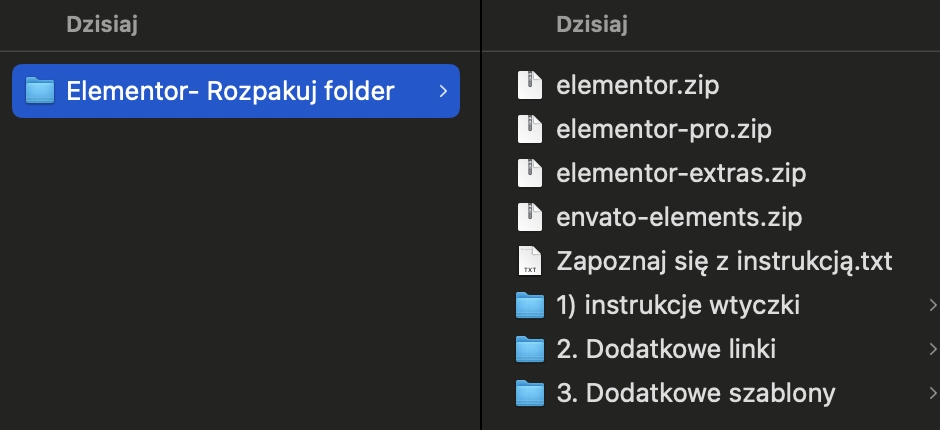
Task: Click the envato-elements.zip archive icon
Action: click(529, 217)
